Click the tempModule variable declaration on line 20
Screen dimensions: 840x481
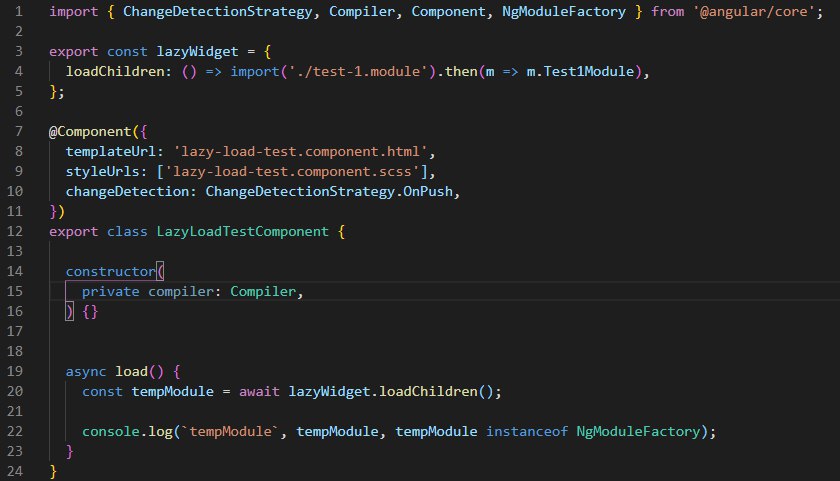pos(172,392)
